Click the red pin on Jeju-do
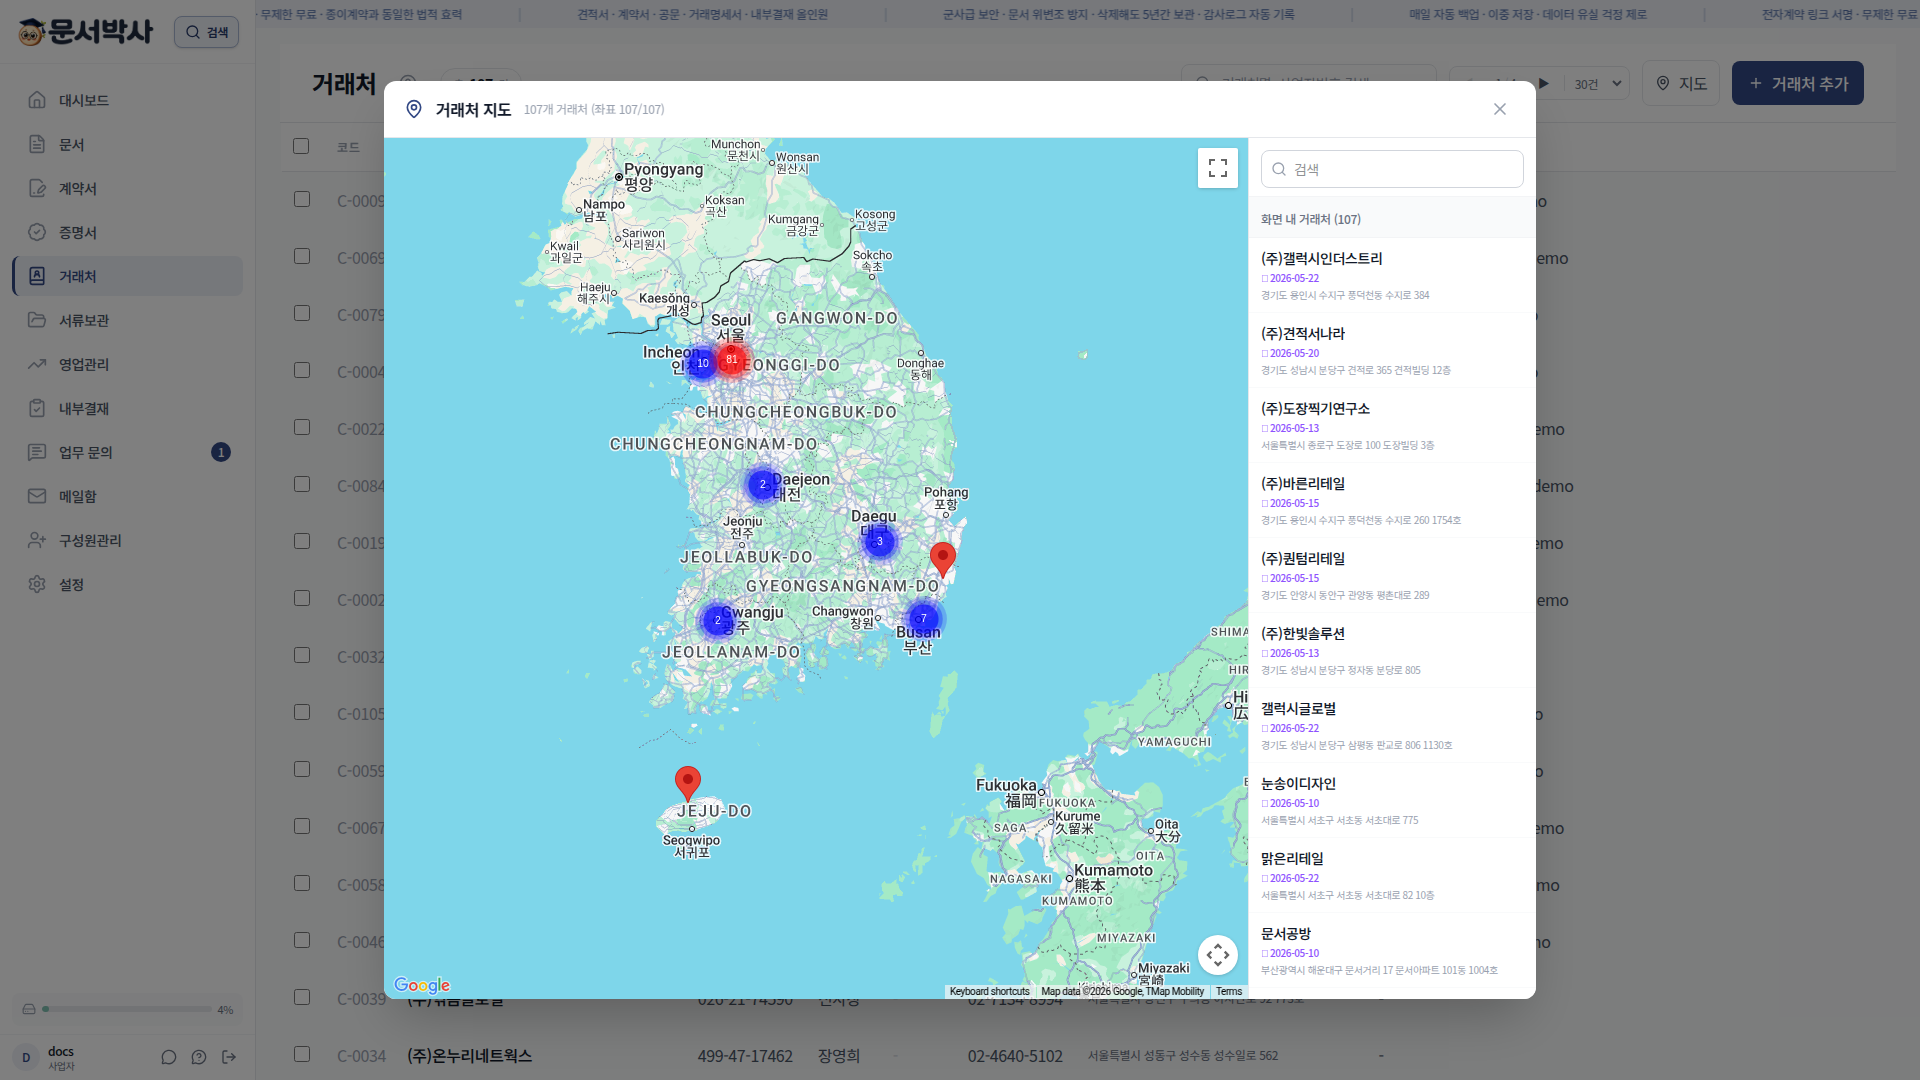This screenshot has height=1080, width=1920. [688, 783]
